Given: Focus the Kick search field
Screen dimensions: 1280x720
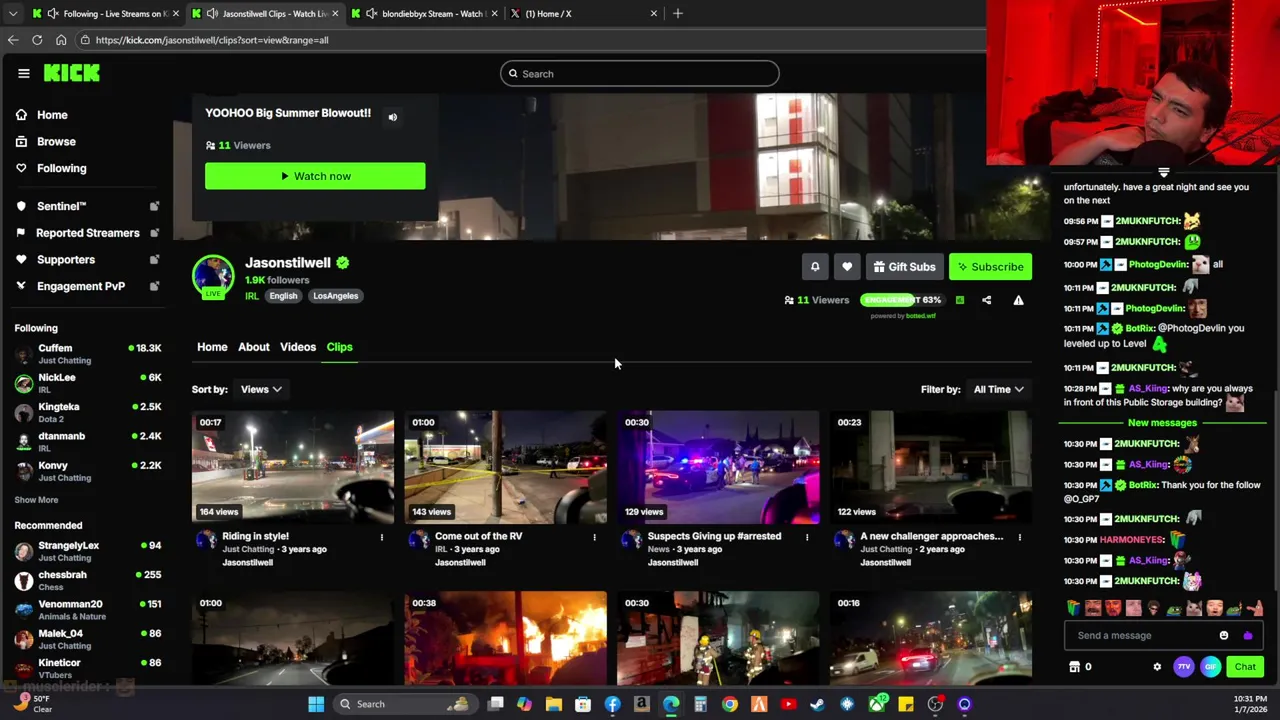Looking at the screenshot, I should [639, 74].
